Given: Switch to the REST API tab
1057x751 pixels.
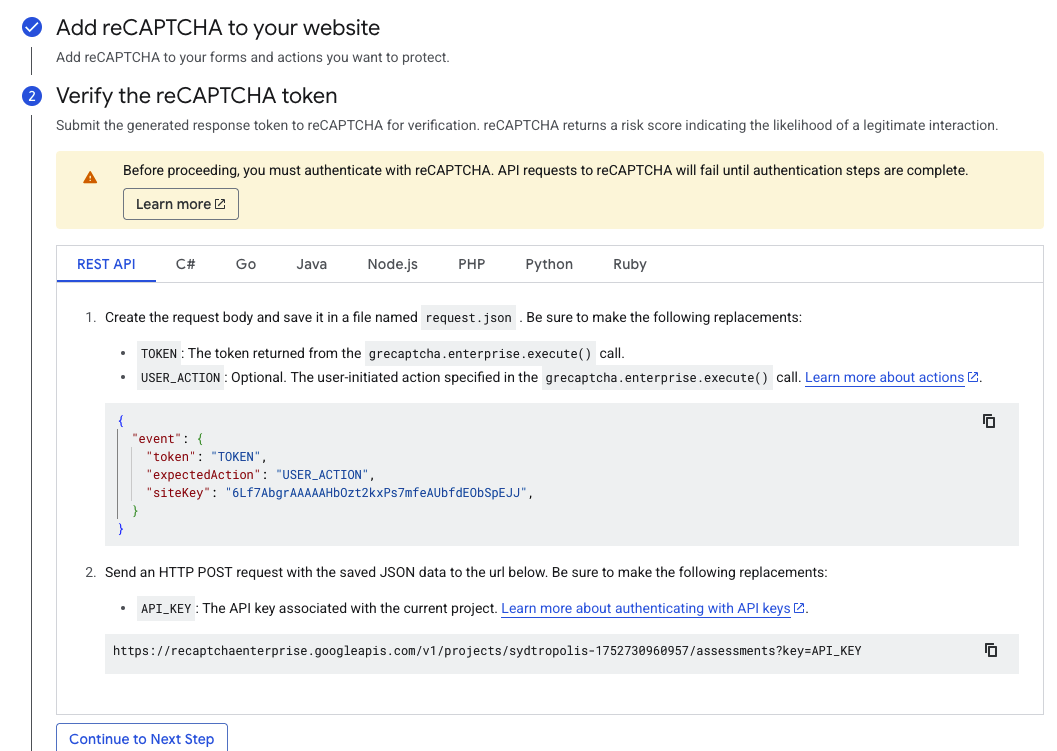Looking at the screenshot, I should pyautogui.click(x=106, y=264).
